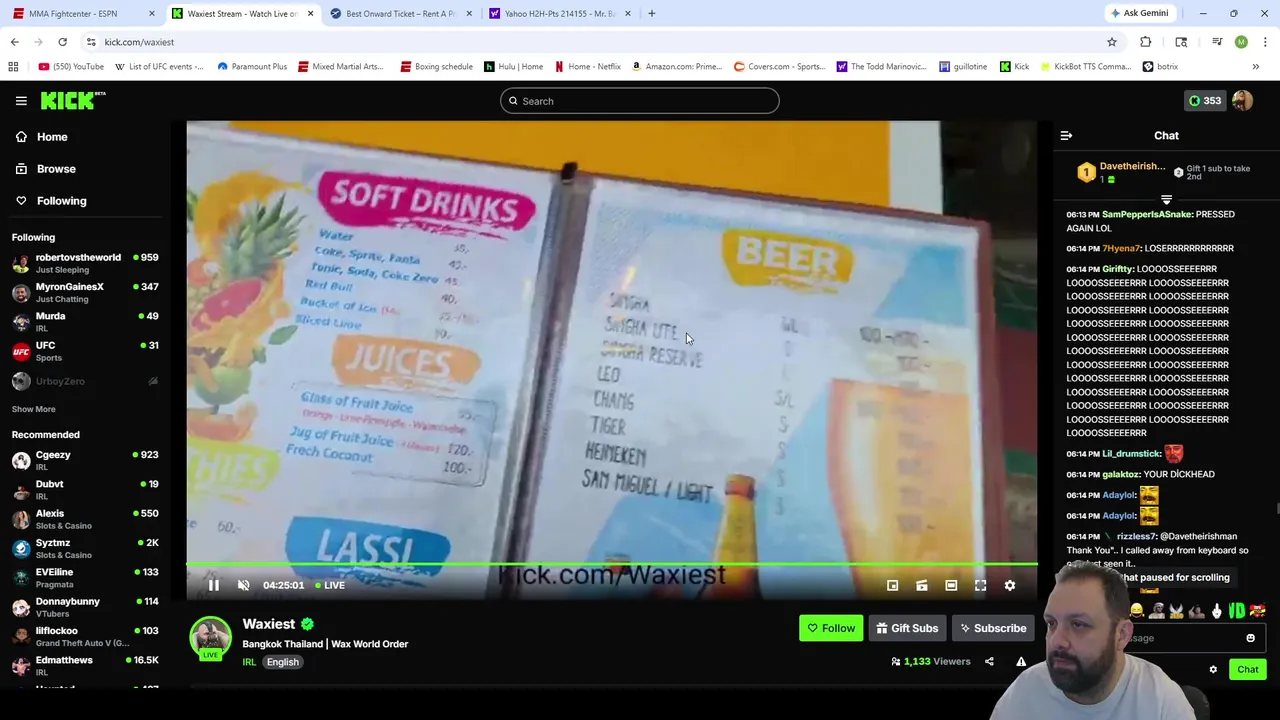Click the KICK logo
The height and width of the screenshot is (720, 1280).
(72, 100)
